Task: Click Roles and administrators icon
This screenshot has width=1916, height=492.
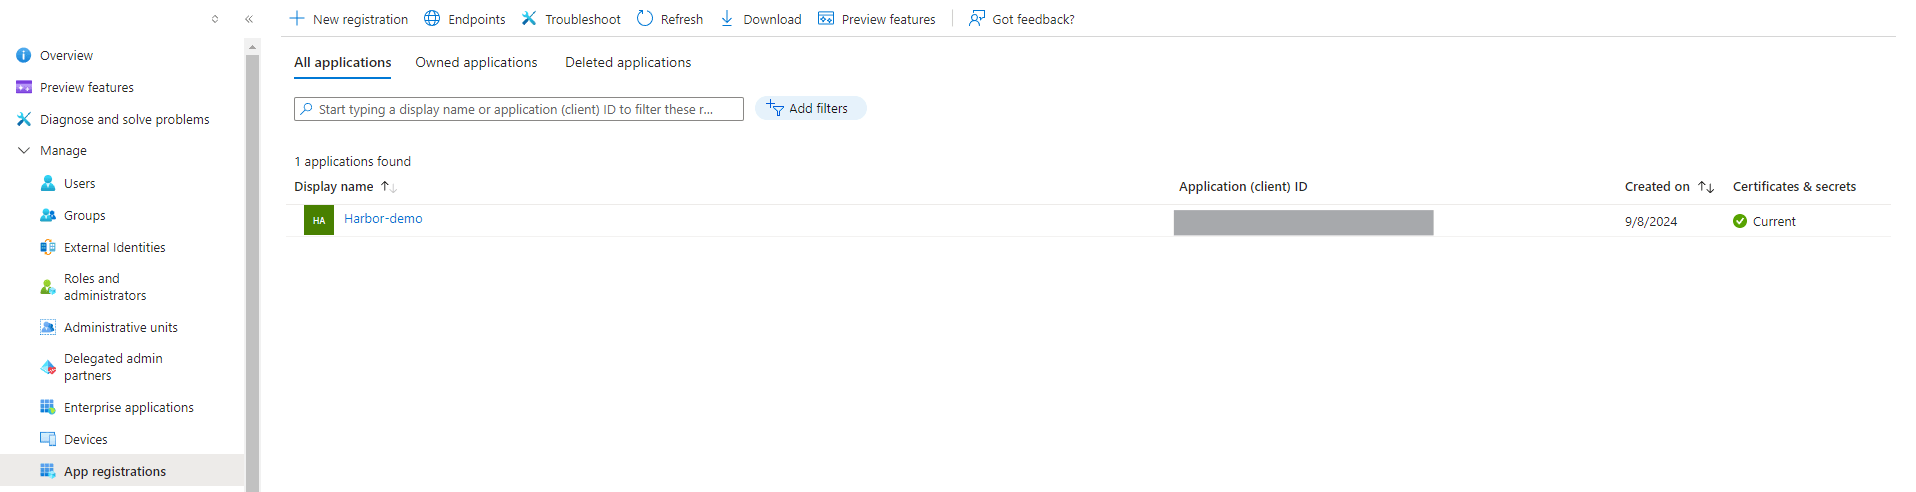Action: click(x=48, y=287)
